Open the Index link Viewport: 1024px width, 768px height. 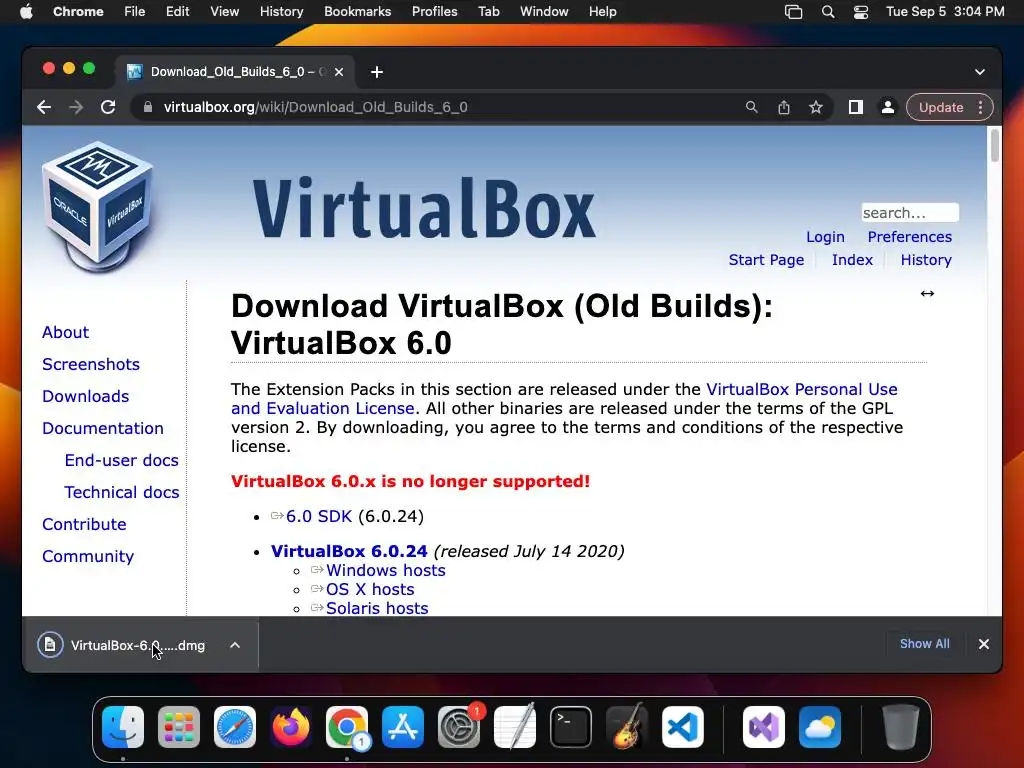[852, 260]
